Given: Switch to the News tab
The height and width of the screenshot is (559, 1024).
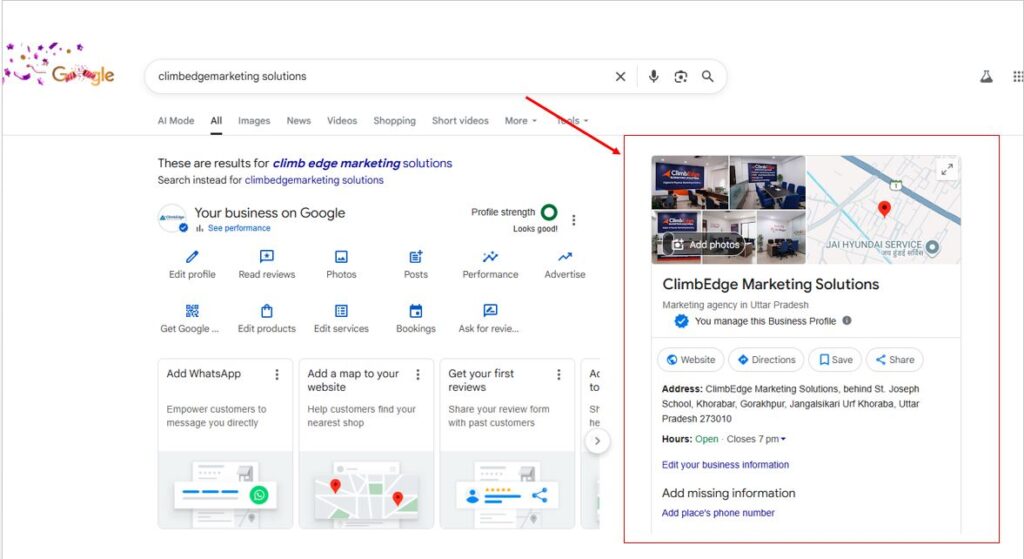Looking at the screenshot, I should [298, 121].
